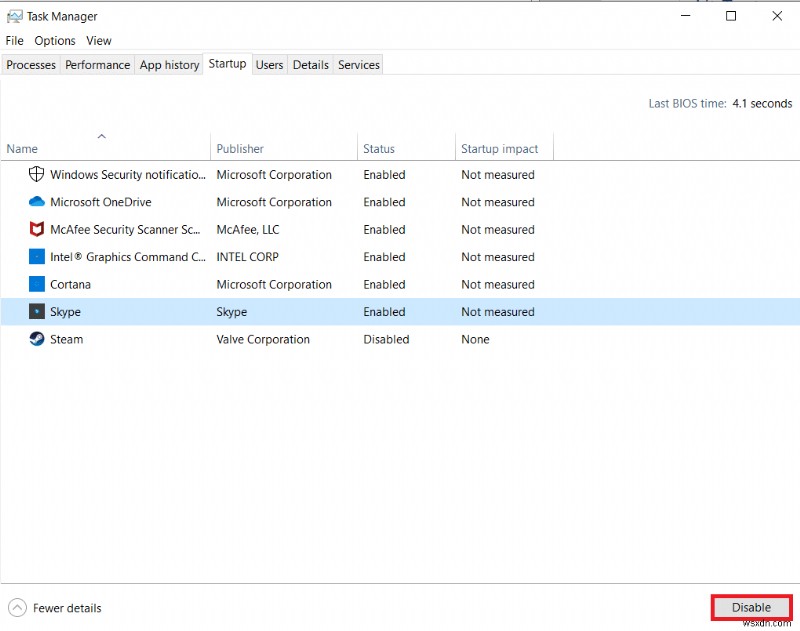Image resolution: width=800 pixels, height=631 pixels.
Task: Open the Options menu
Action: 54,41
